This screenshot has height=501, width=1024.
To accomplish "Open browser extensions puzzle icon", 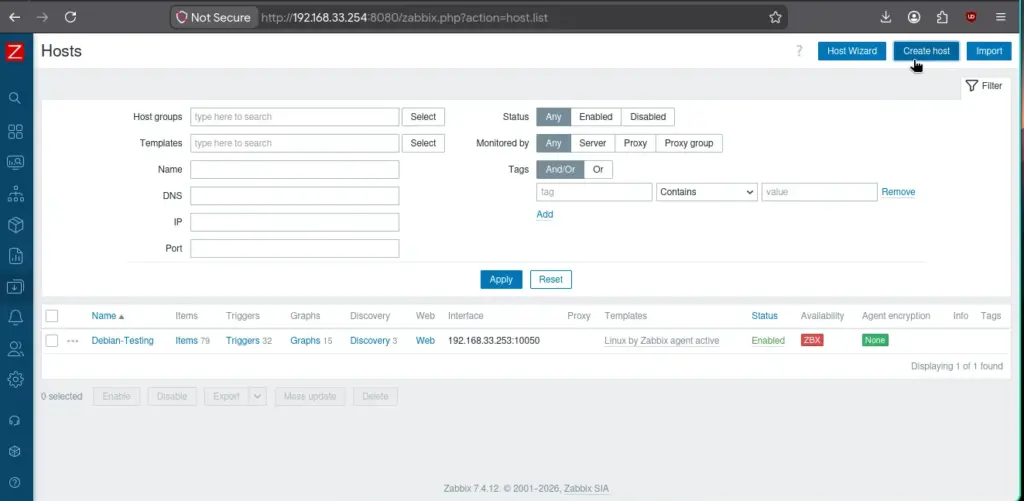I will pos(942,18).
